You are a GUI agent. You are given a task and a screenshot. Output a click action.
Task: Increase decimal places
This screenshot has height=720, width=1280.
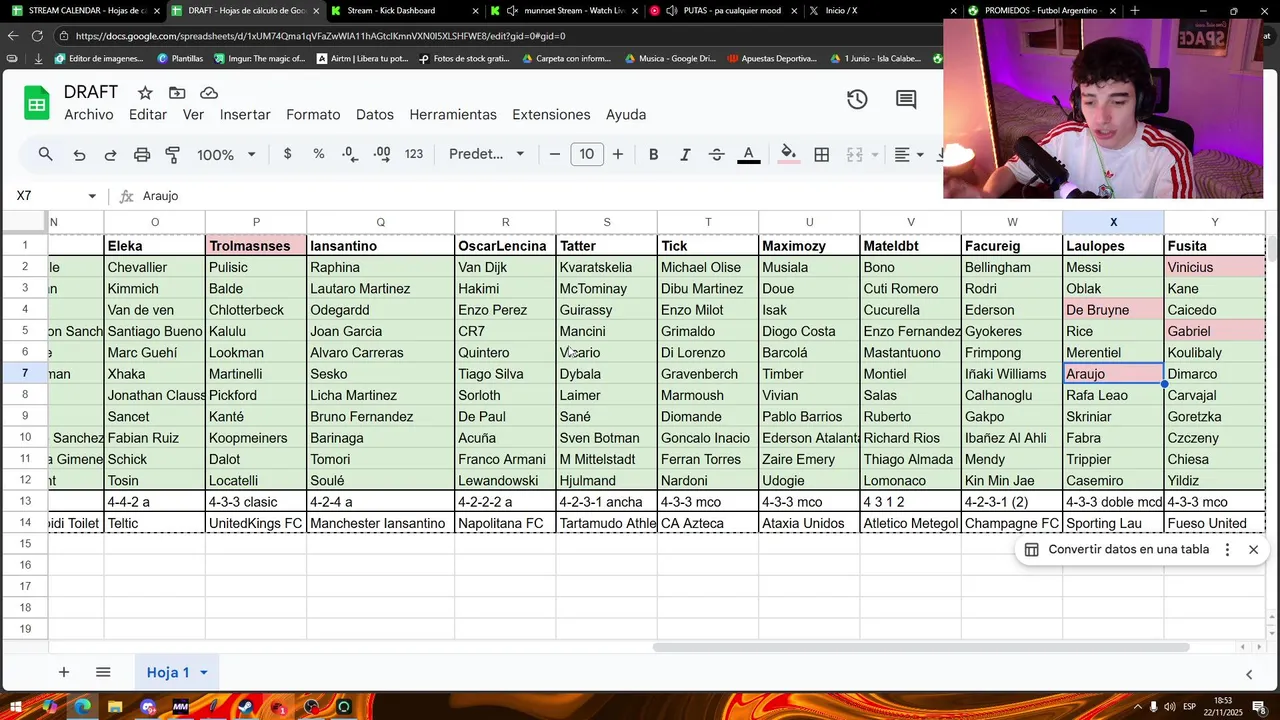[382, 154]
